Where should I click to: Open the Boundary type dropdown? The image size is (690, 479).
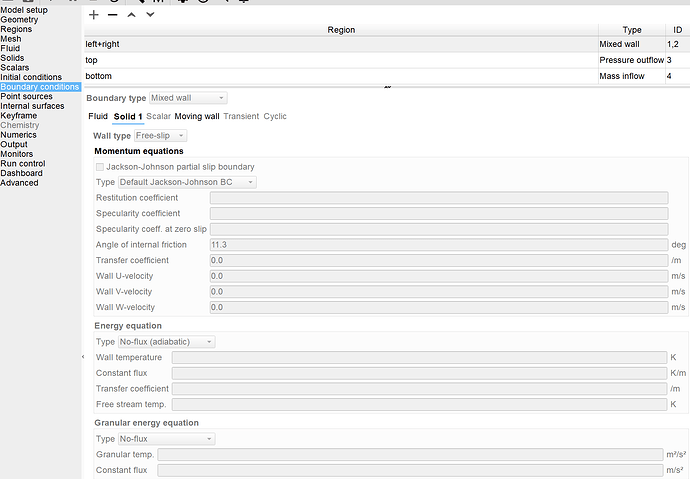click(188, 98)
